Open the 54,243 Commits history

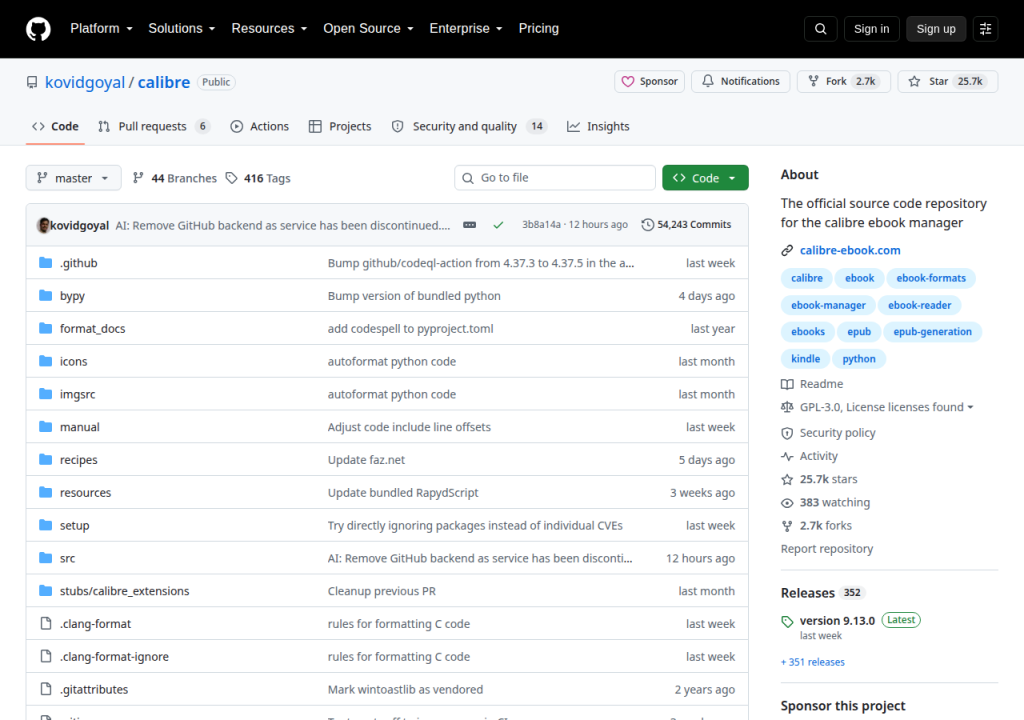[686, 225]
